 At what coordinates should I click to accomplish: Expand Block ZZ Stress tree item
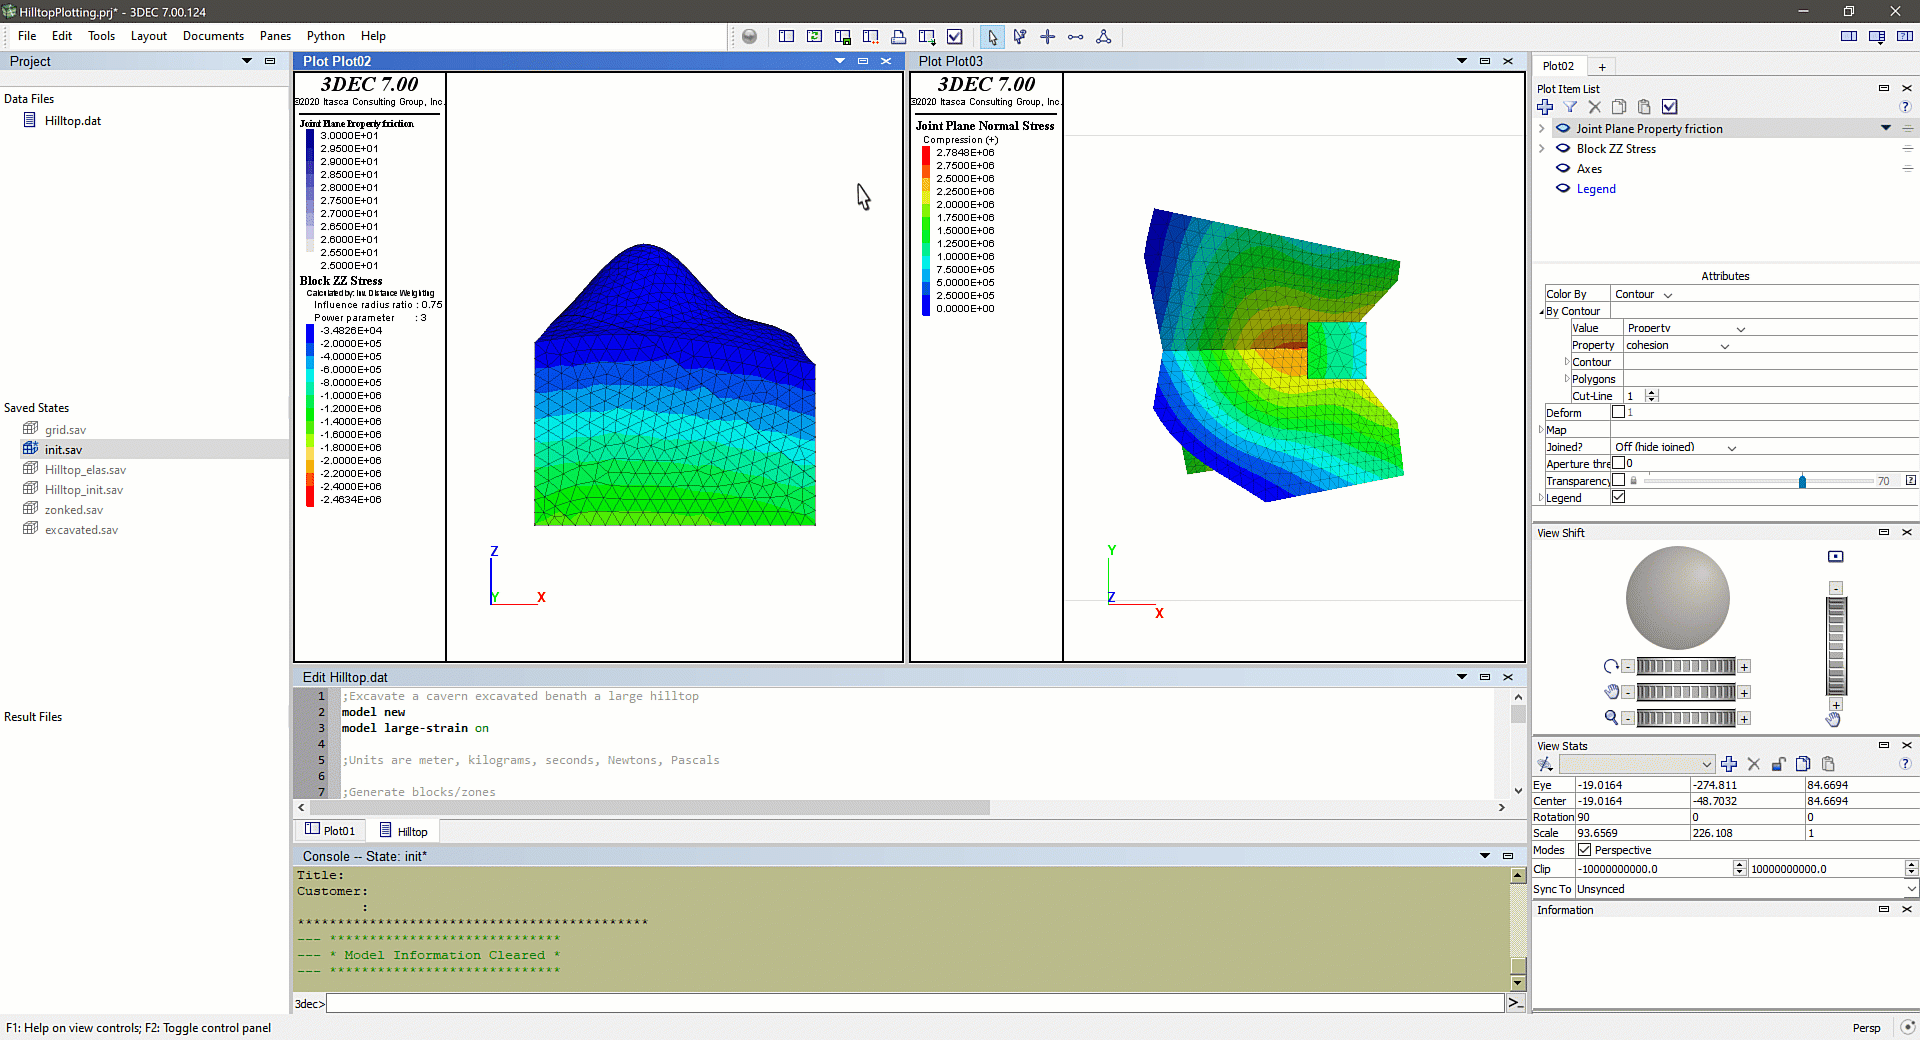1541,148
